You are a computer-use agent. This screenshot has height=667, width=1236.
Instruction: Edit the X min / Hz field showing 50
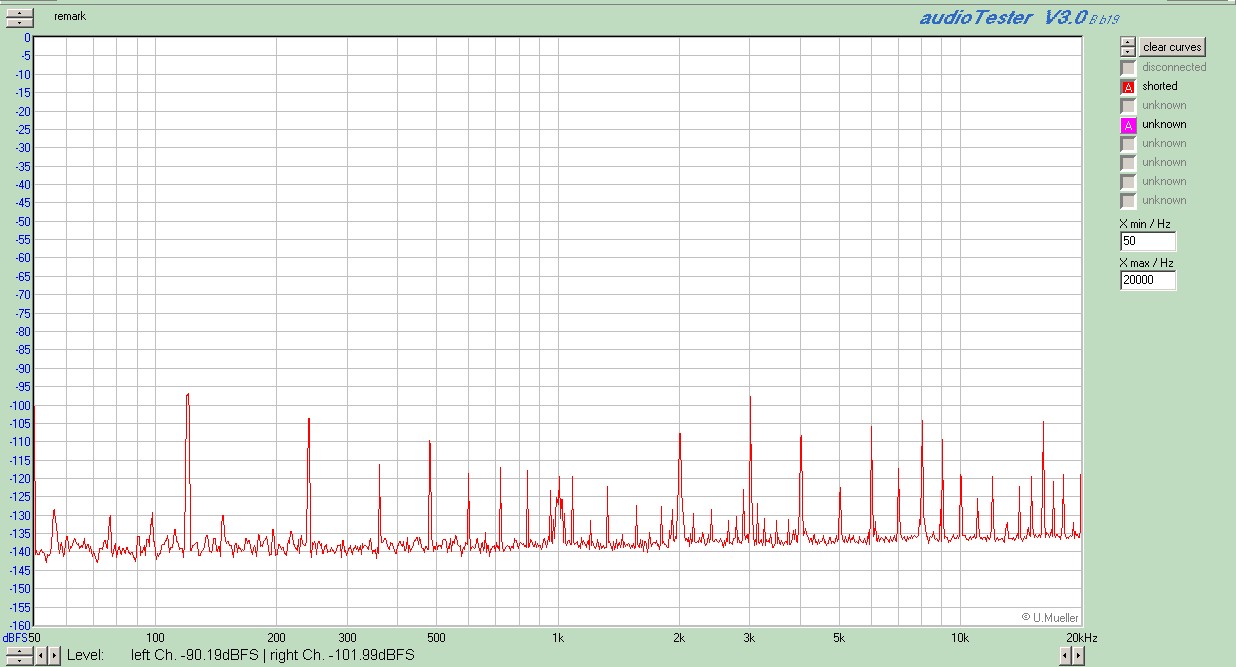click(1148, 242)
